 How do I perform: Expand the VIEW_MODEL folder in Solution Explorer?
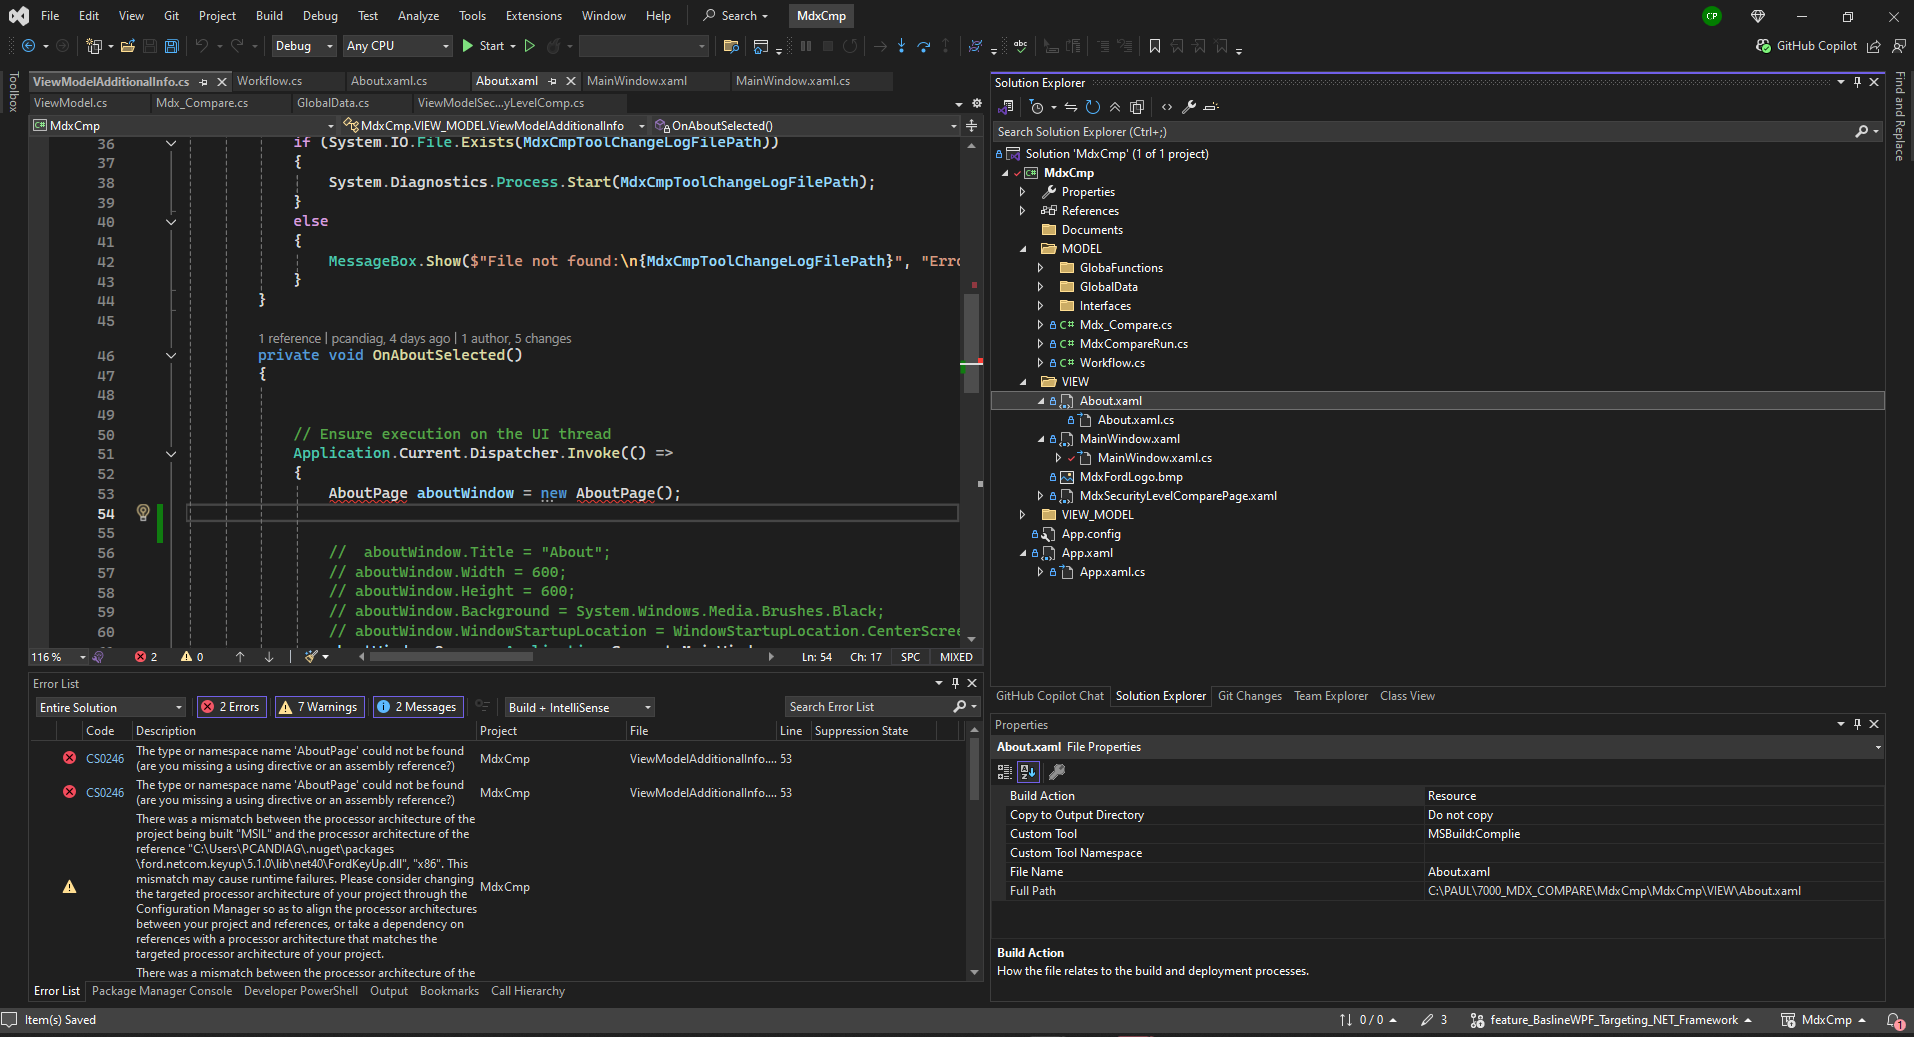[1022, 514]
